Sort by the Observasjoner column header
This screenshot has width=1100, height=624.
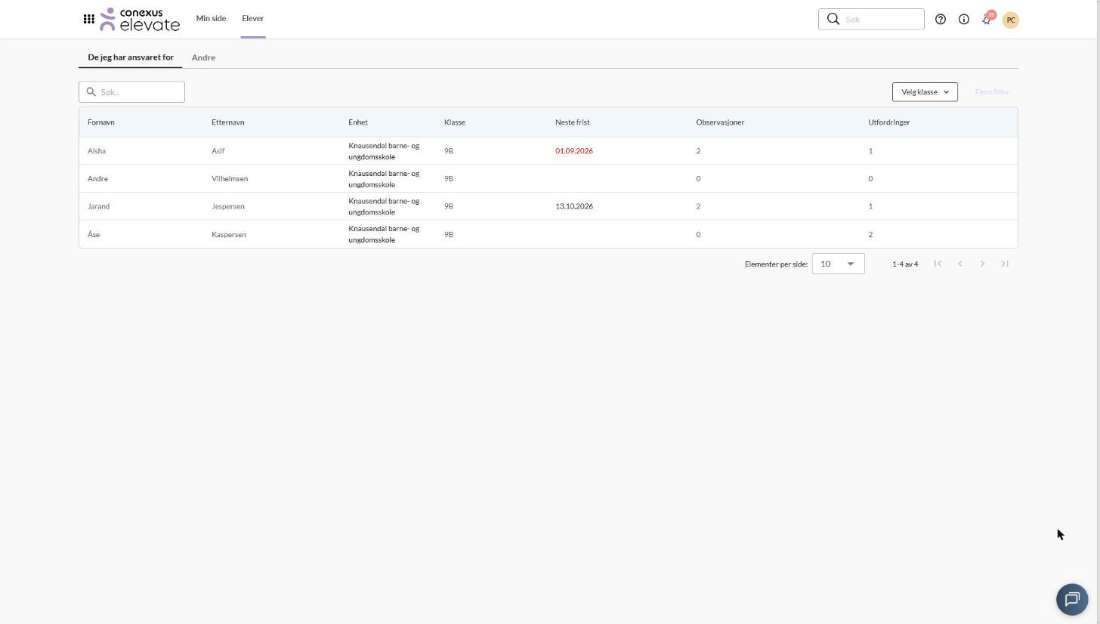point(720,122)
